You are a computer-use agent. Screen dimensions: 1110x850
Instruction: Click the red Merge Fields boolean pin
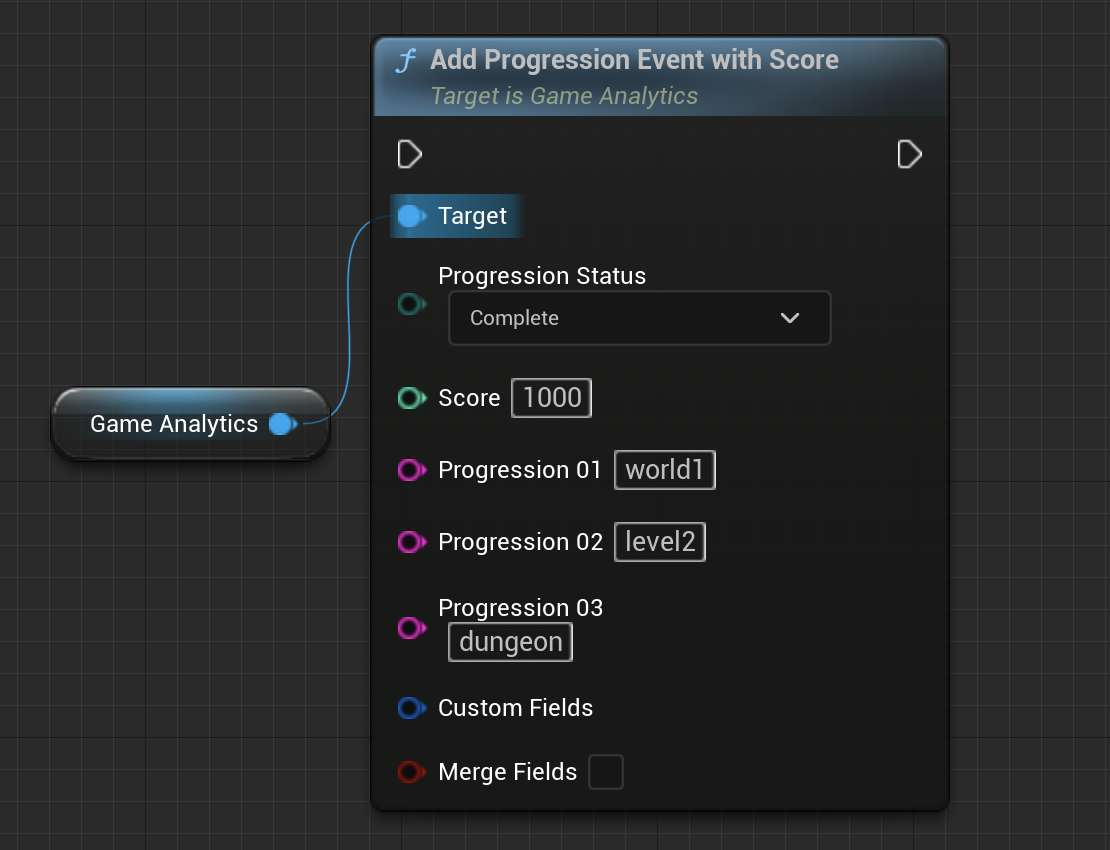410,772
